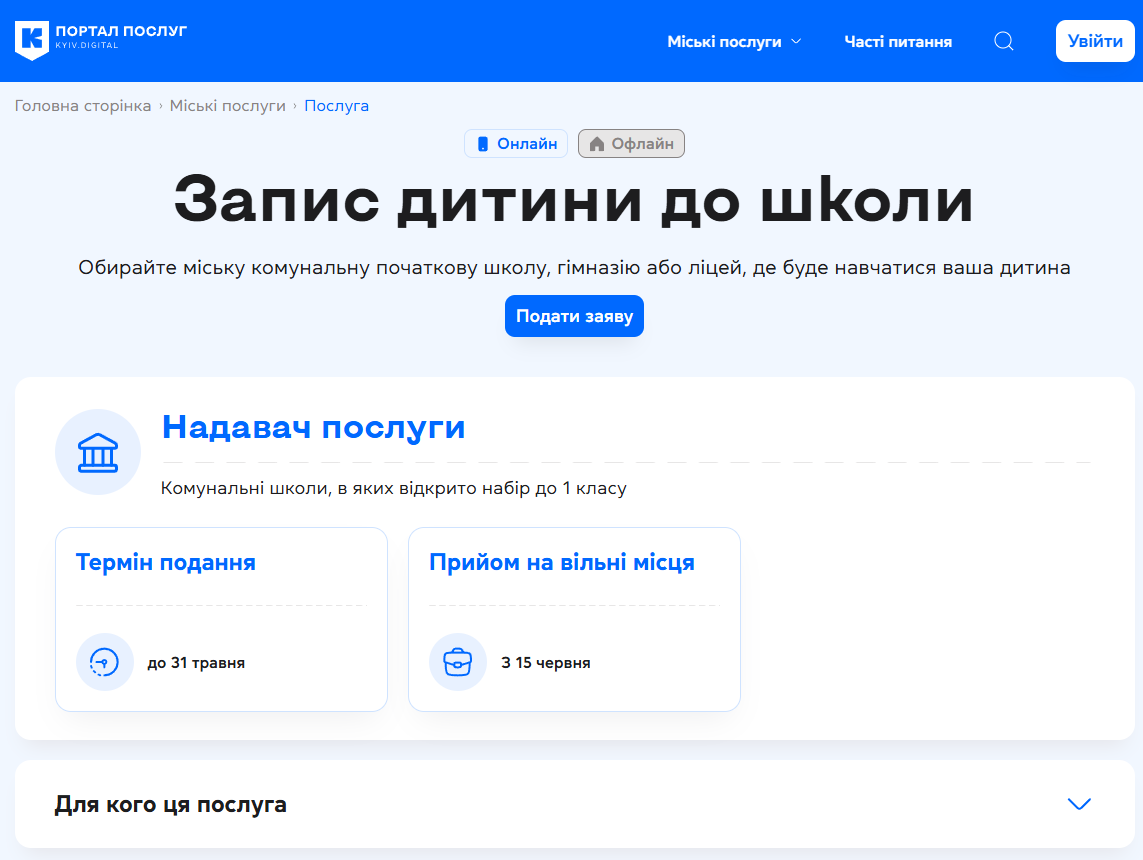Image resolution: width=1143 pixels, height=860 pixels.
Task: Open the search magnifier icon
Action: 1004,41
